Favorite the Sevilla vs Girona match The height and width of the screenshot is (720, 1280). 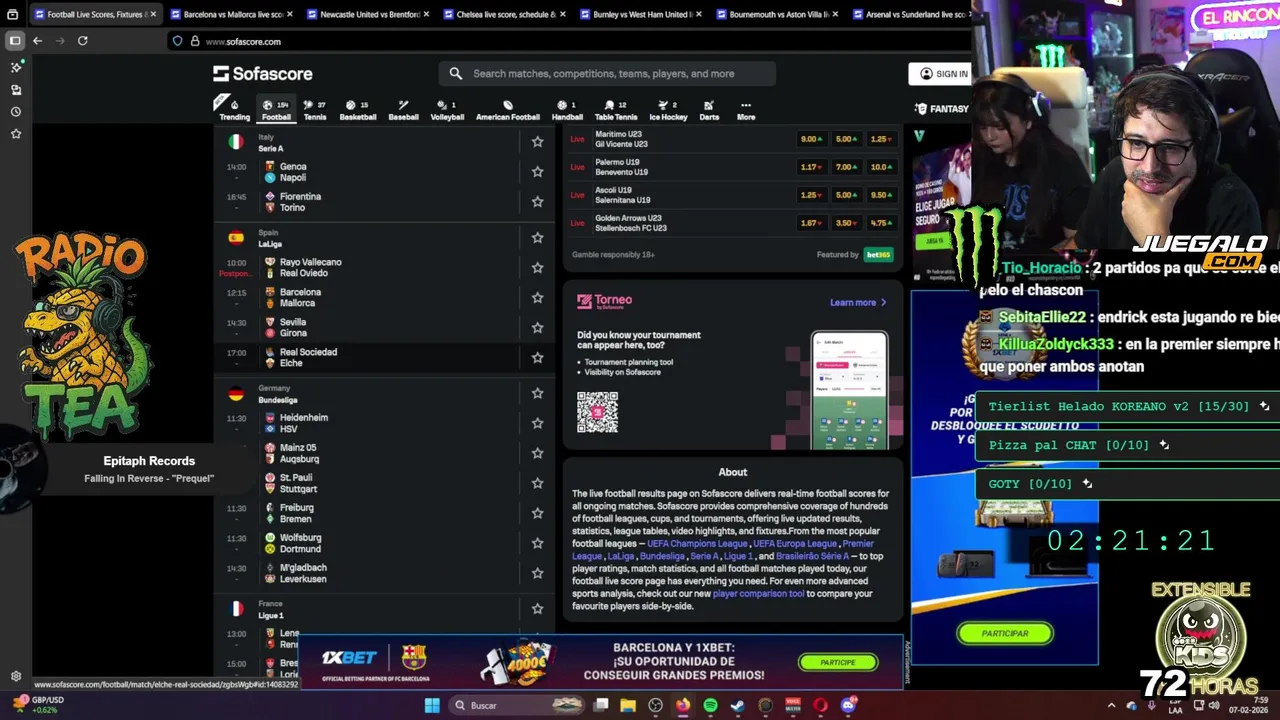coord(537,327)
